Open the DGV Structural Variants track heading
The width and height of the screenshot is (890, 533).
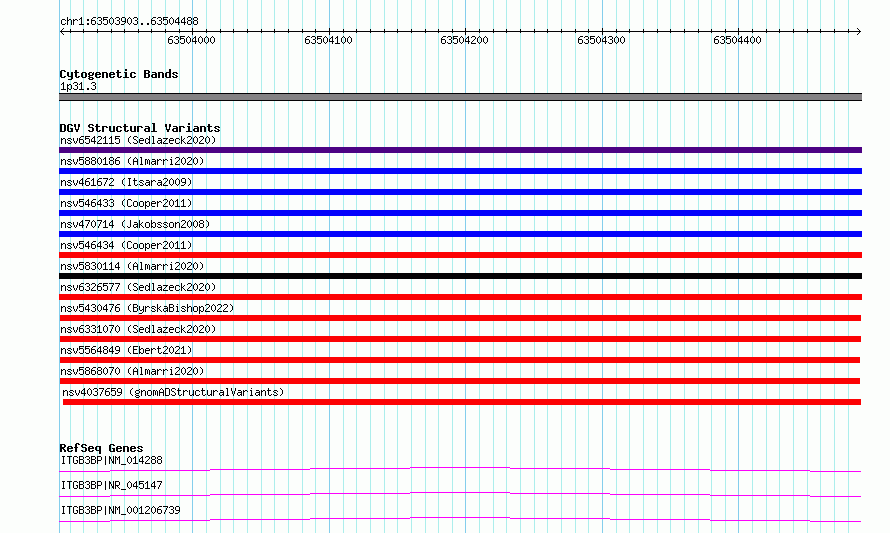tap(140, 128)
